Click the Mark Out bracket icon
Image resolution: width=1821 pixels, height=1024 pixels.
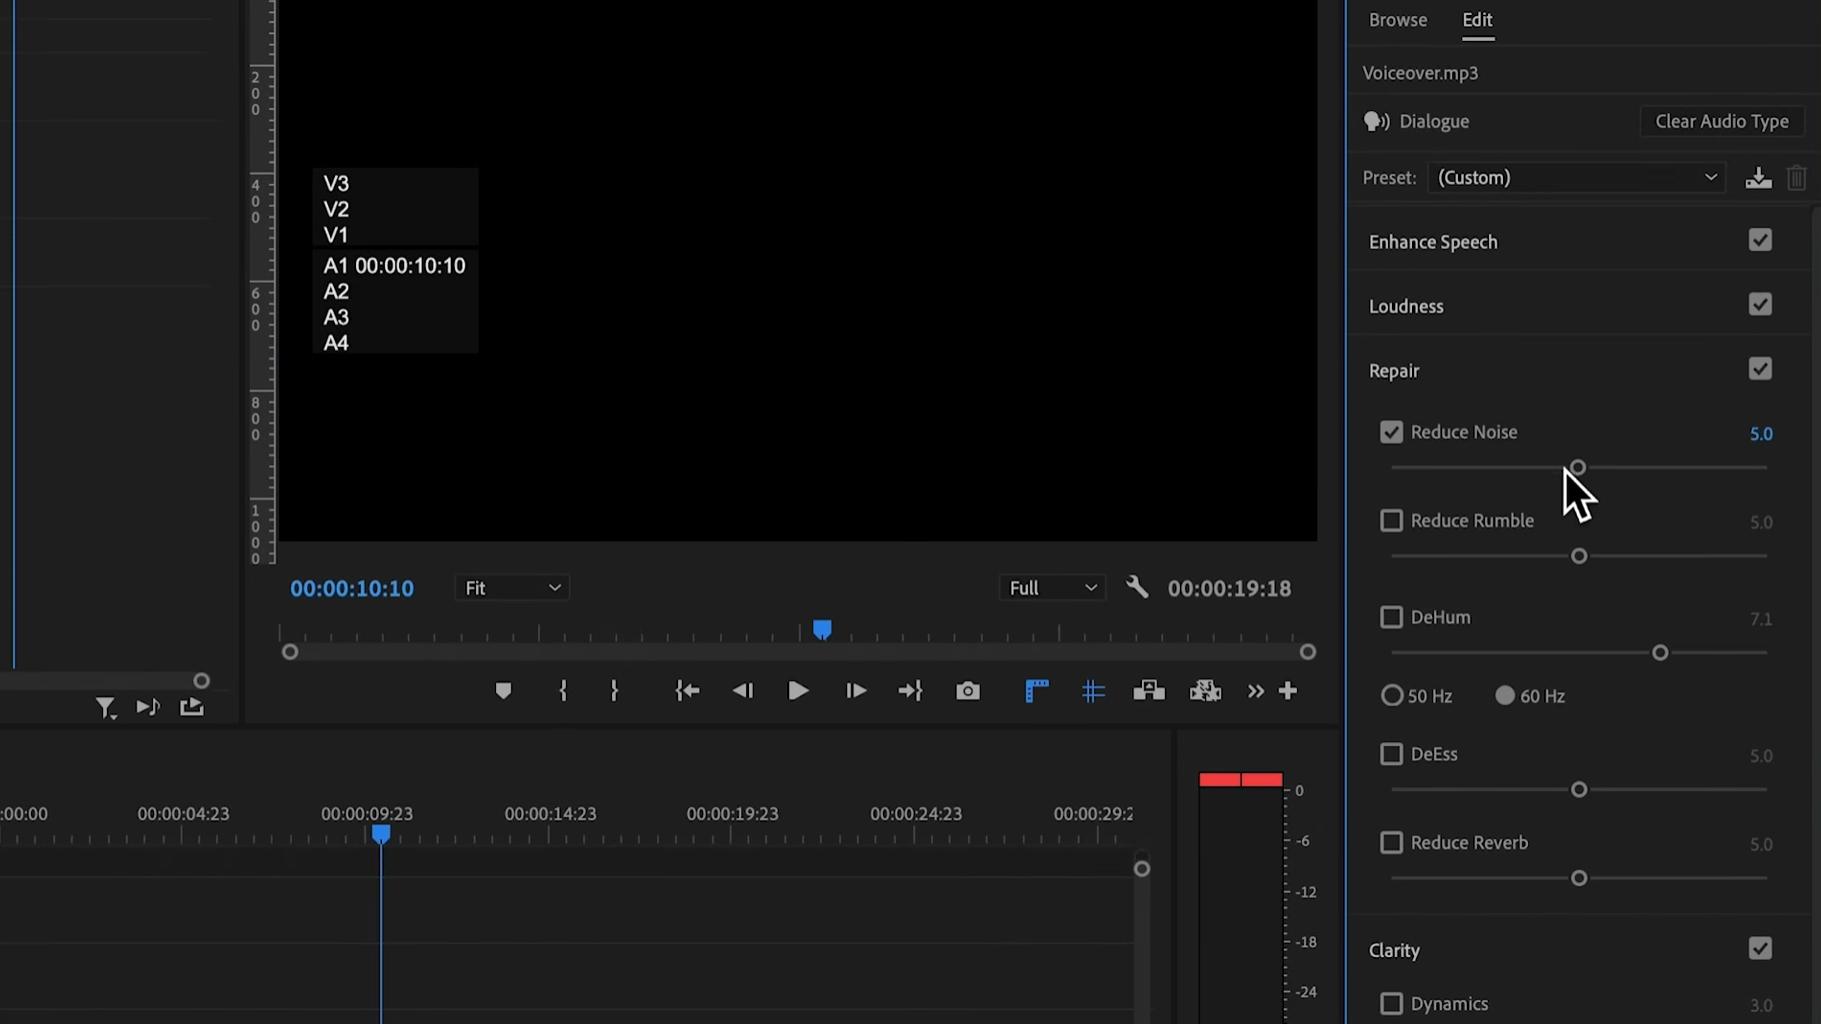(614, 691)
